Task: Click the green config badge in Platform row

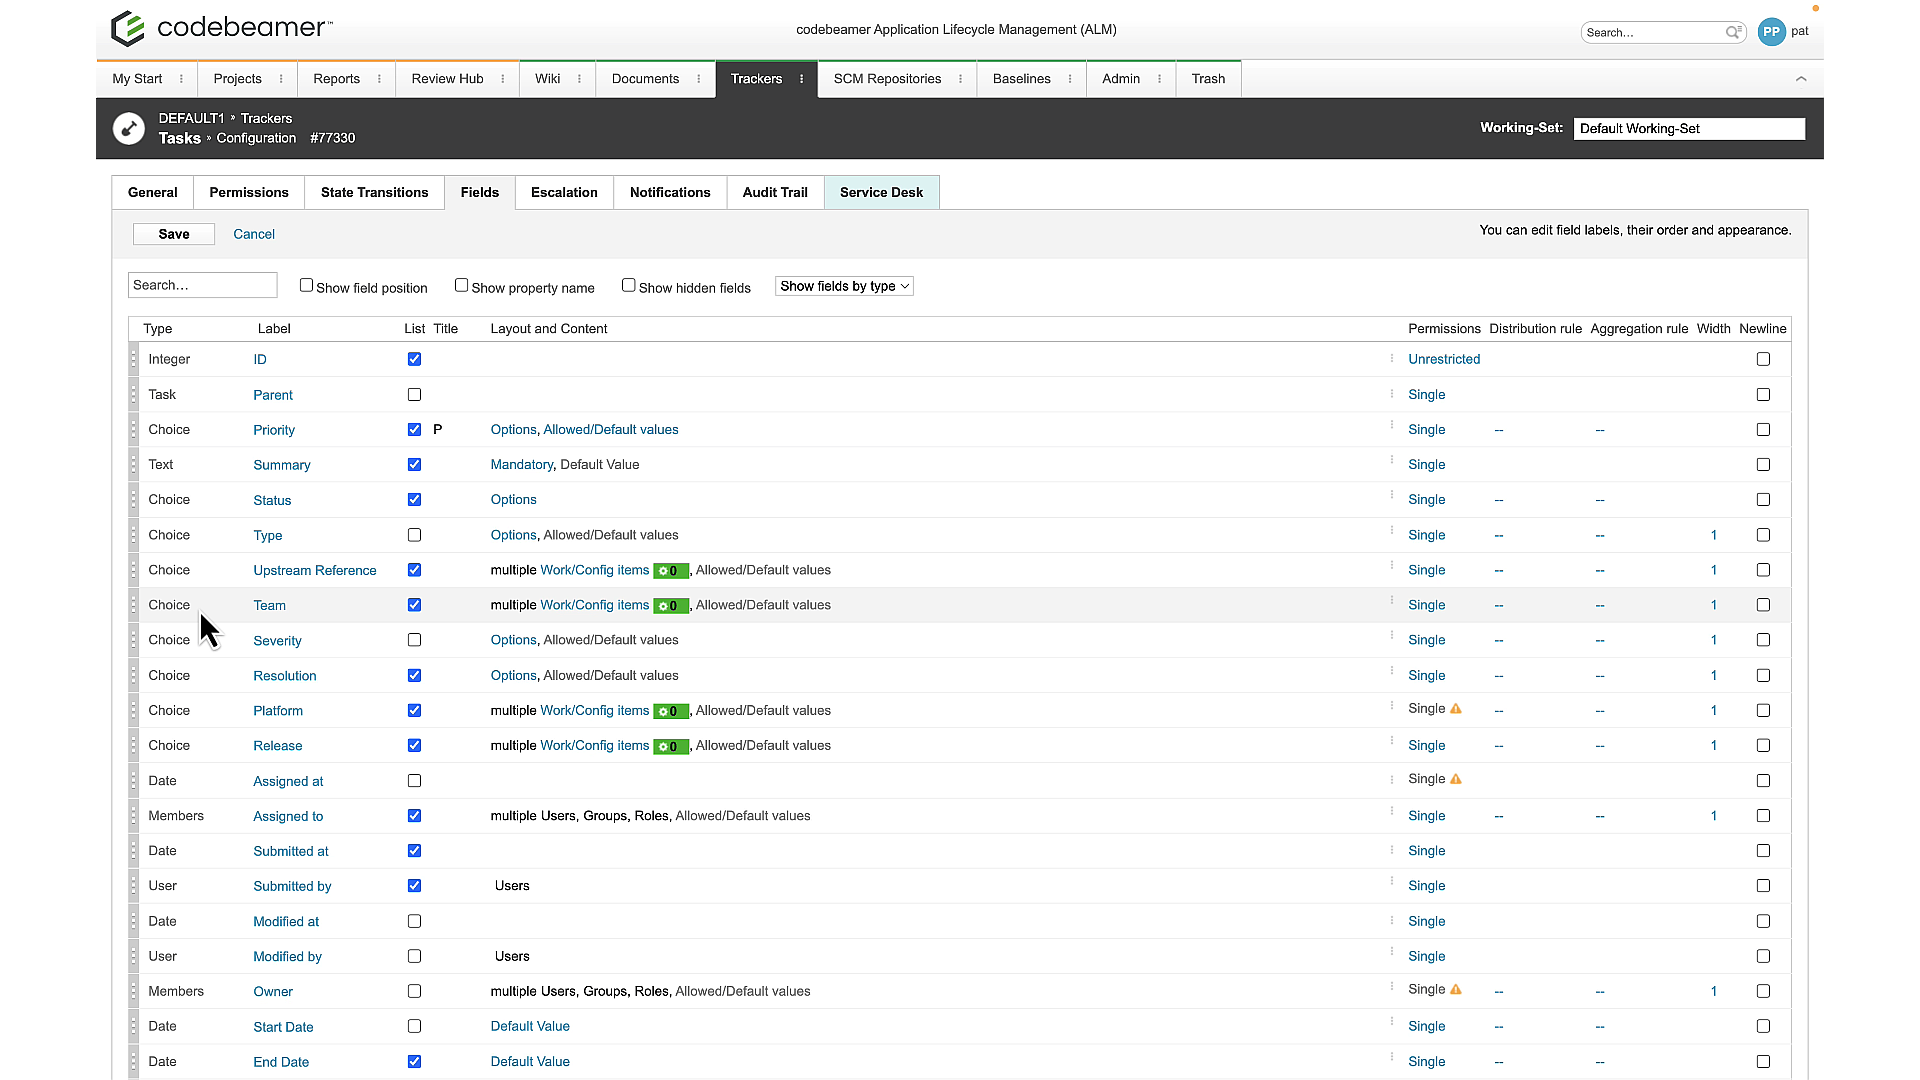Action: (671, 711)
